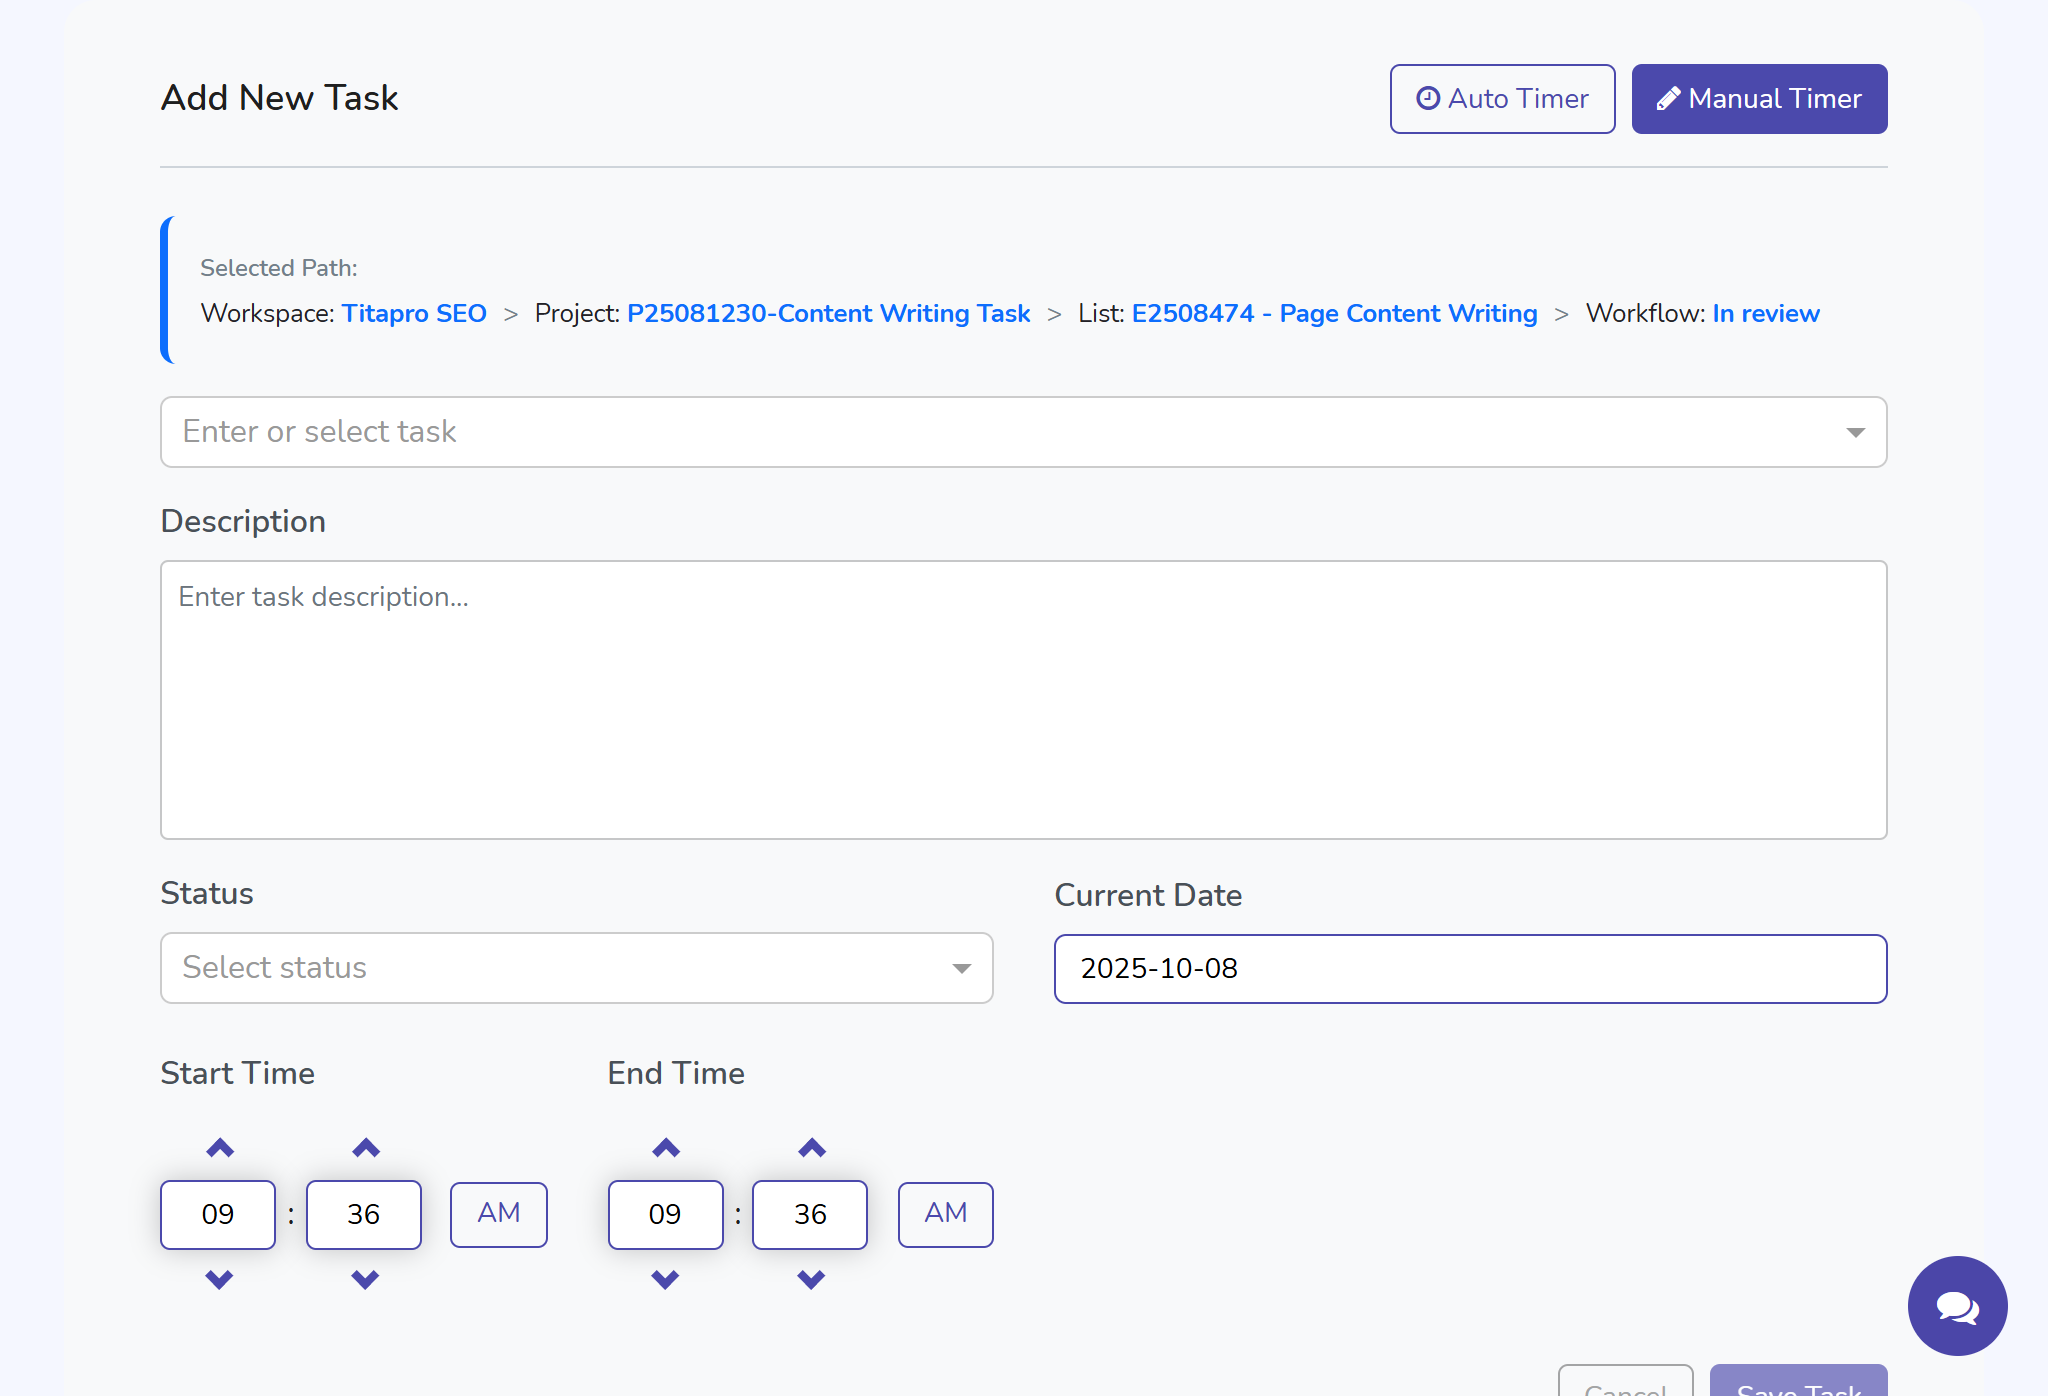Decrease start time minutes with down chevron
The height and width of the screenshot is (1396, 2048).
(x=365, y=1279)
